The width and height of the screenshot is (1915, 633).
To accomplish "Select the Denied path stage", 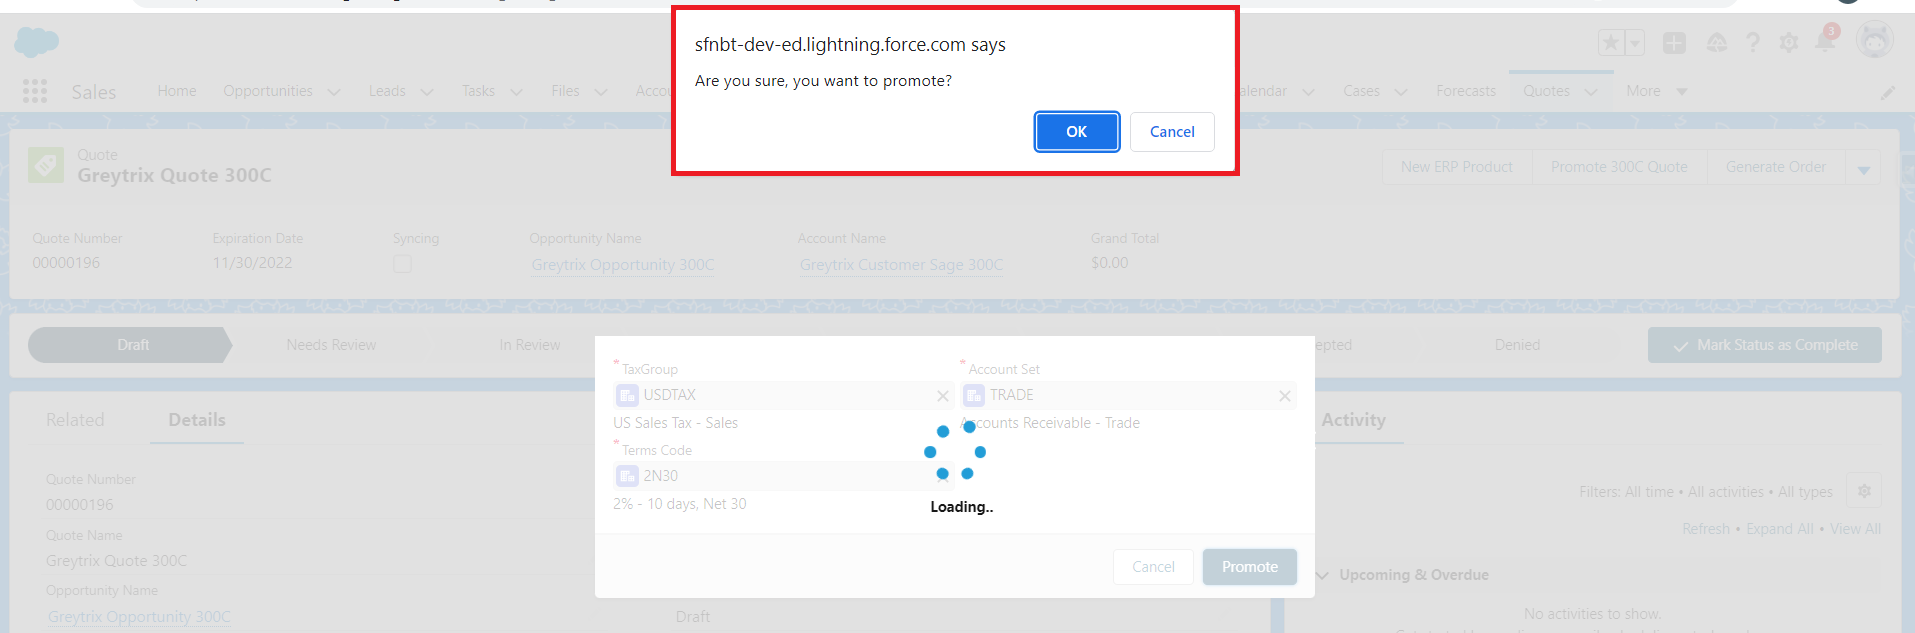I will 1517,345.
